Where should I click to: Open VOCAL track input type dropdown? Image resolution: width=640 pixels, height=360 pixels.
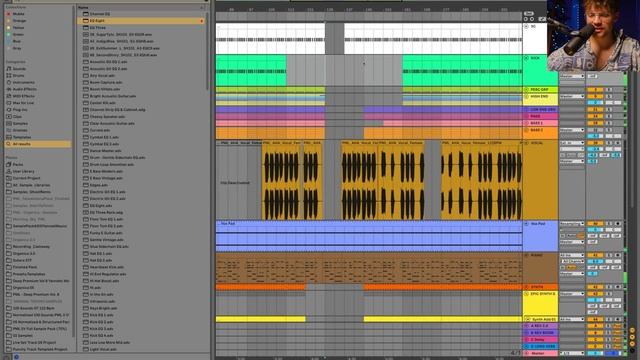click(x=572, y=143)
